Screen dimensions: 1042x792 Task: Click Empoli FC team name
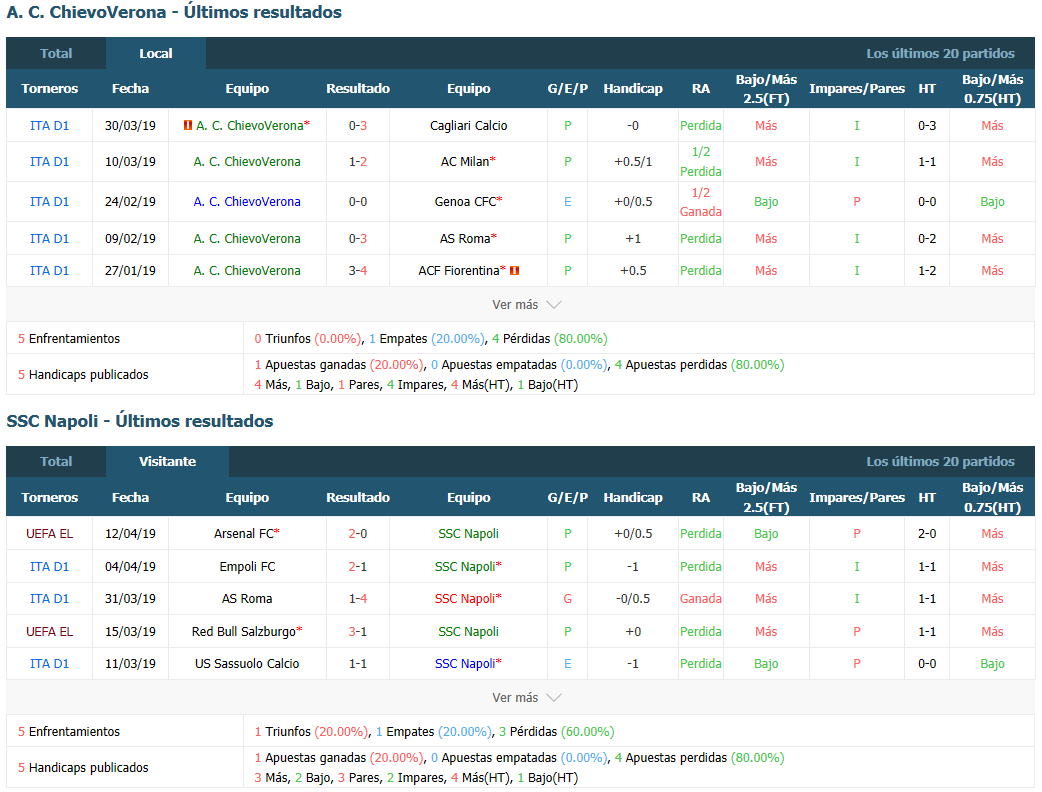pyautogui.click(x=247, y=567)
